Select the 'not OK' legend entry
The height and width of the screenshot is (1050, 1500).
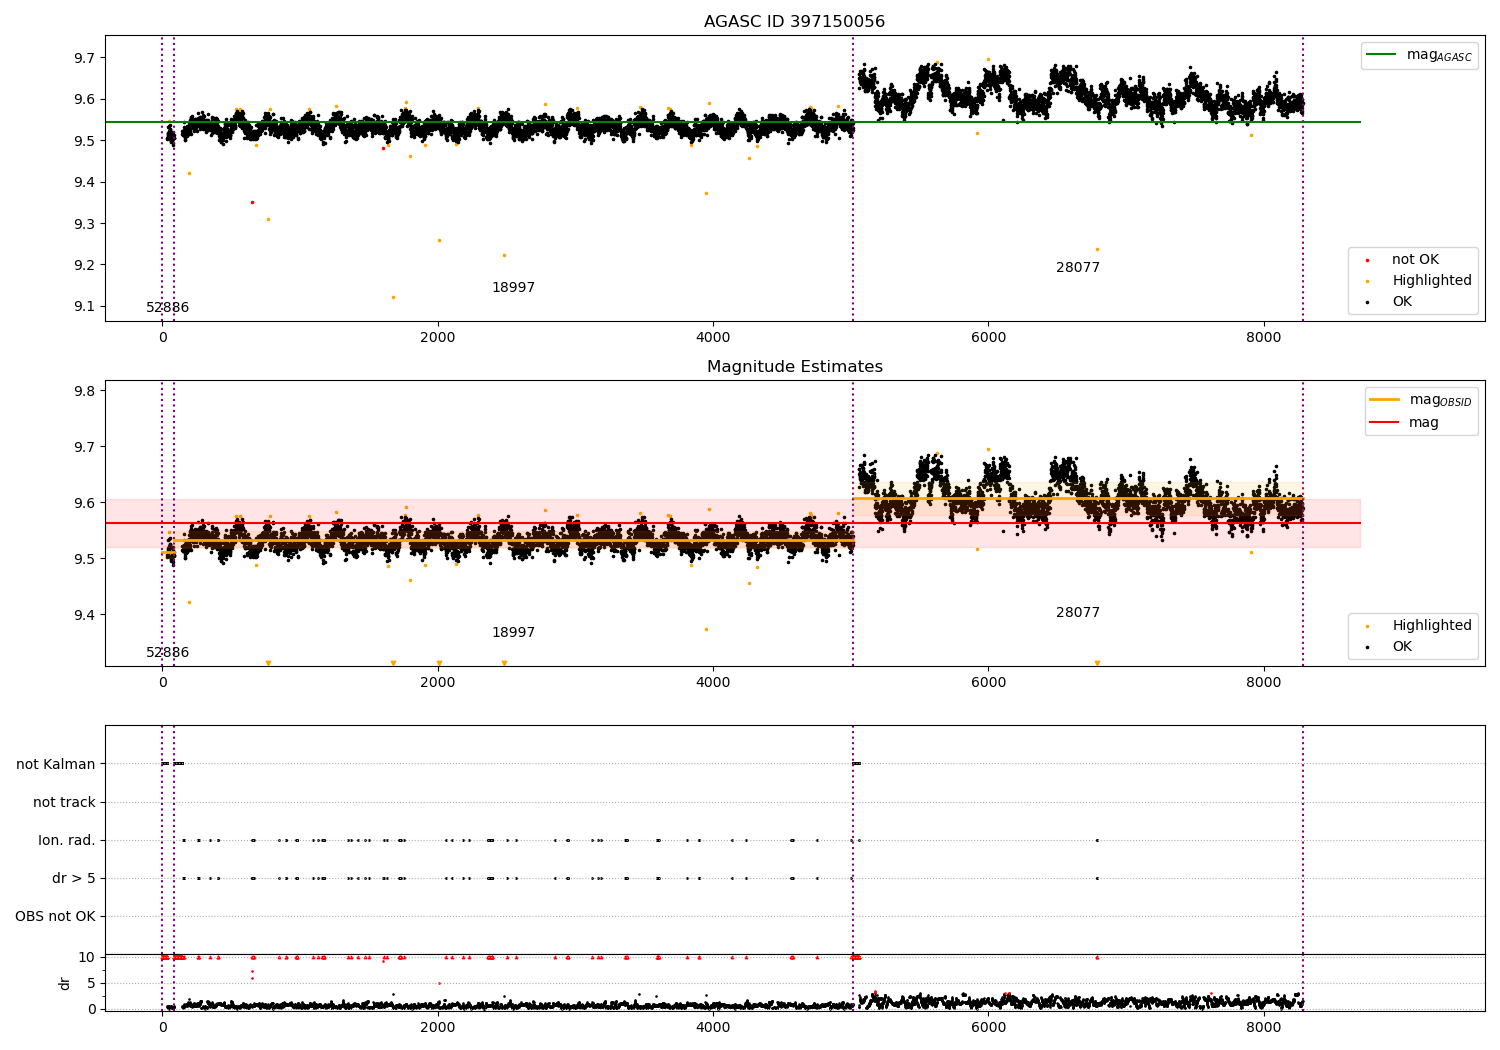click(x=1415, y=260)
